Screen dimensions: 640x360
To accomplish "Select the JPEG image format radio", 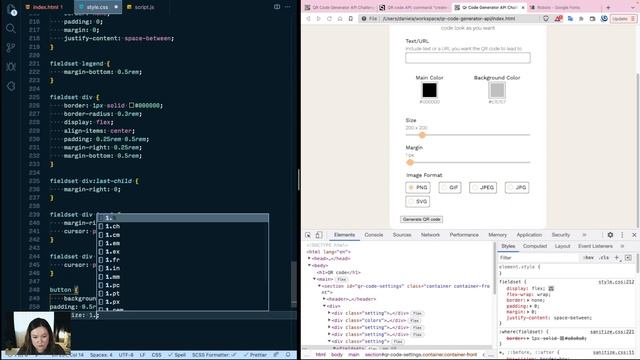I will 475,187.
